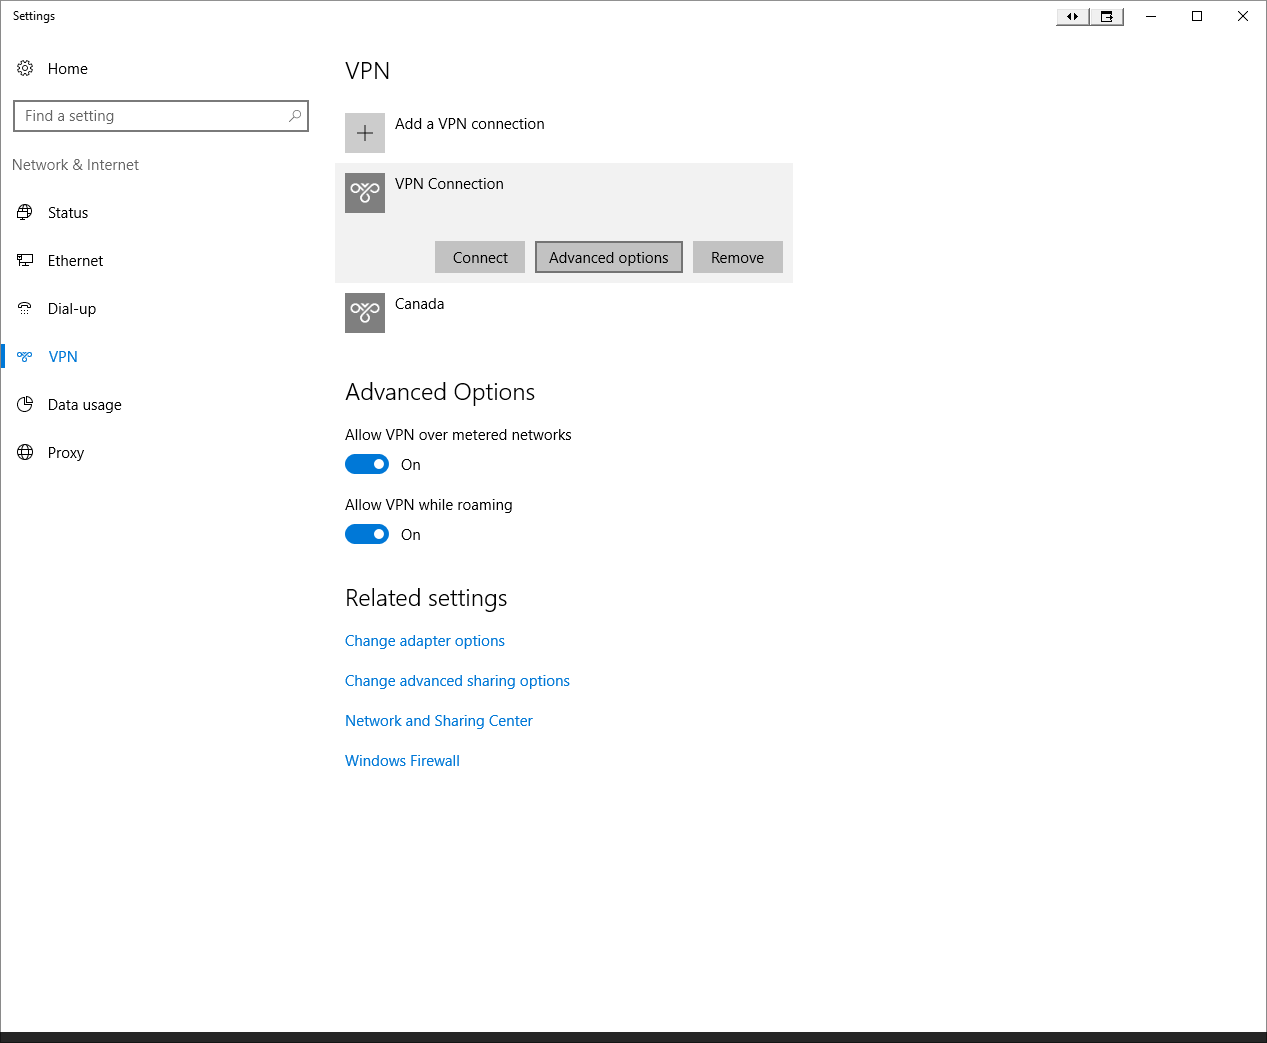1267x1043 pixels.
Task: Open the Proxy page label
Action: point(66,453)
